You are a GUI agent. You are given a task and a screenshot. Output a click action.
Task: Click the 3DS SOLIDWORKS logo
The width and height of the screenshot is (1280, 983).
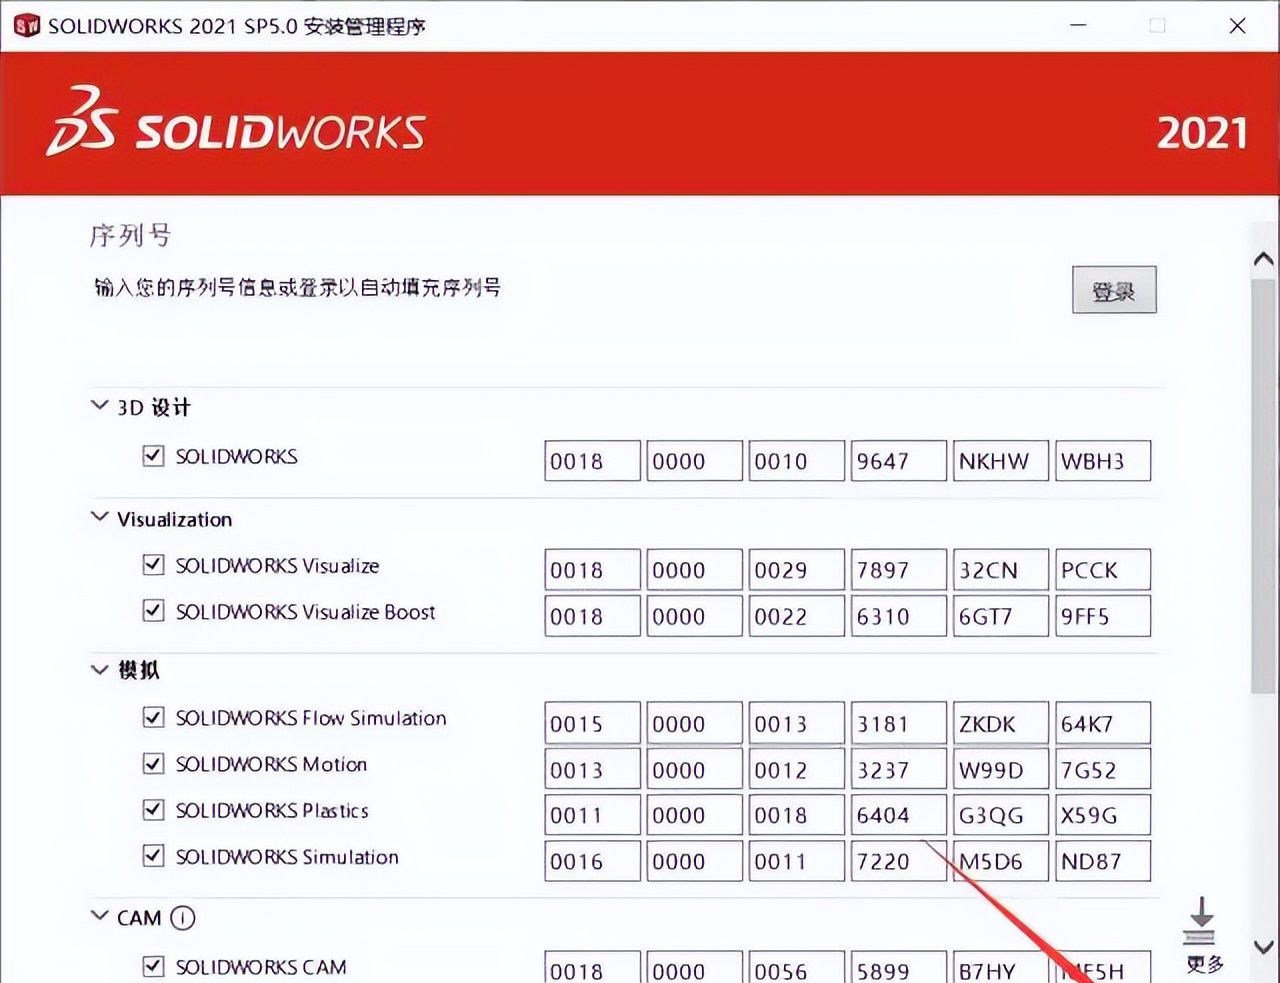coord(236,123)
